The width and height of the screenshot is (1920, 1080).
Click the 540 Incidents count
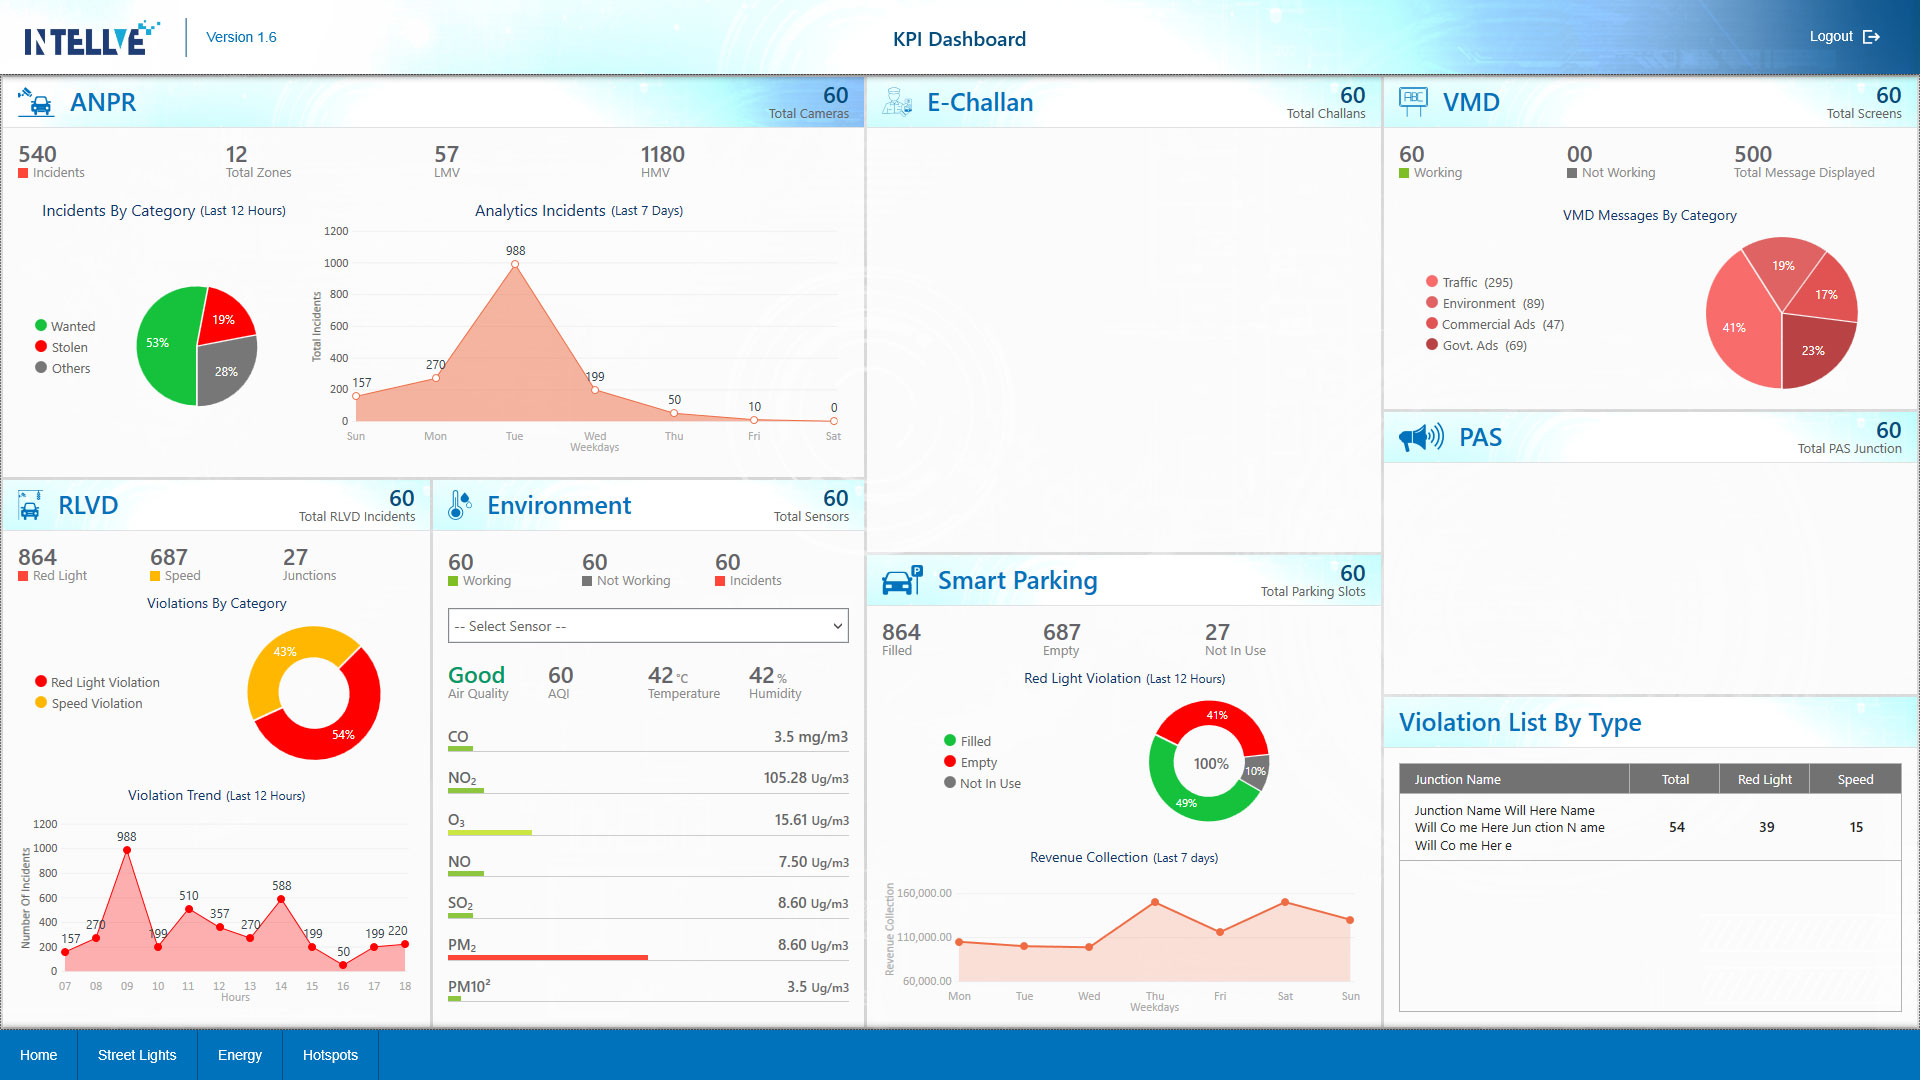click(38, 154)
